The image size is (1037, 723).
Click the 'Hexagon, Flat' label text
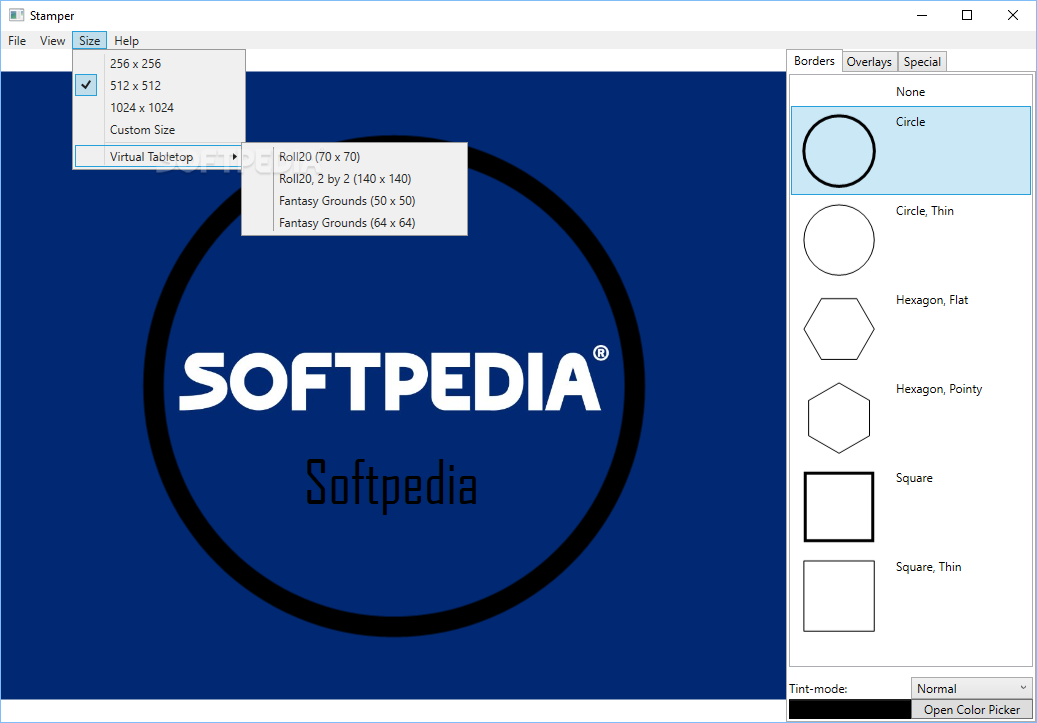coord(932,300)
